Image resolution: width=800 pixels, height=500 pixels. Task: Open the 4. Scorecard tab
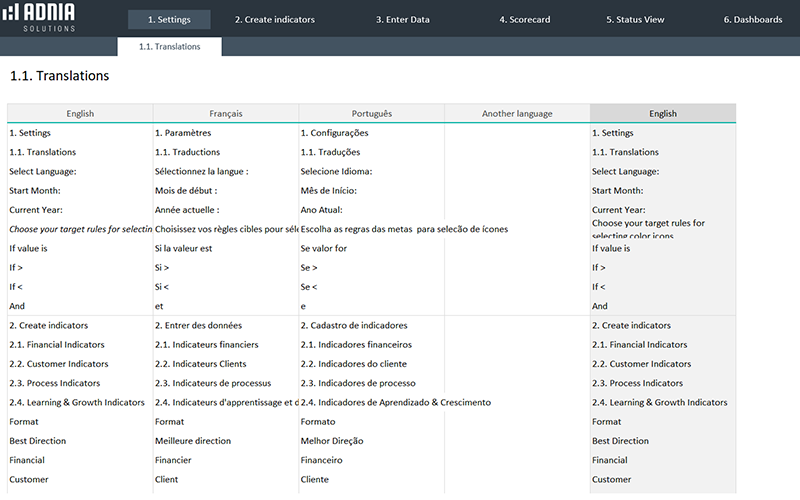click(x=525, y=19)
